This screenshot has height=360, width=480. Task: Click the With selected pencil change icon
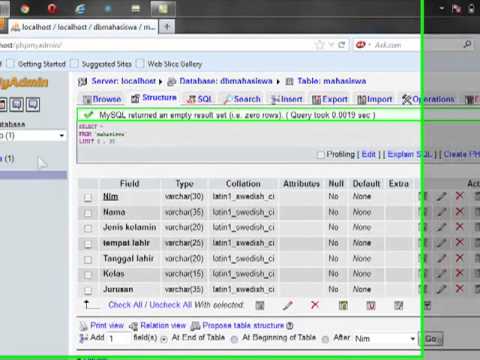tap(288, 305)
